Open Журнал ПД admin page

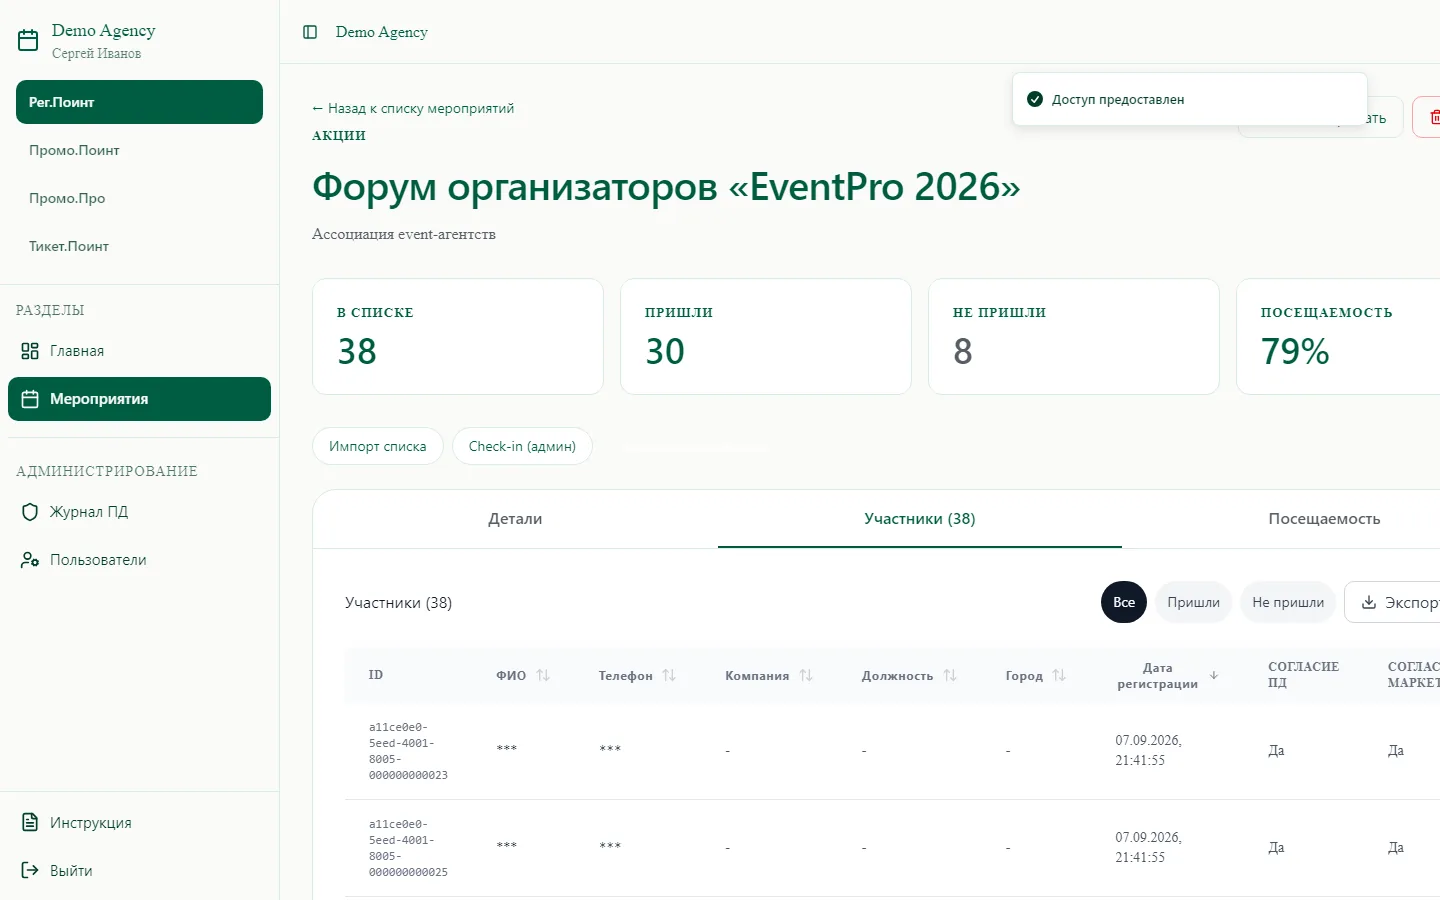(x=139, y=512)
